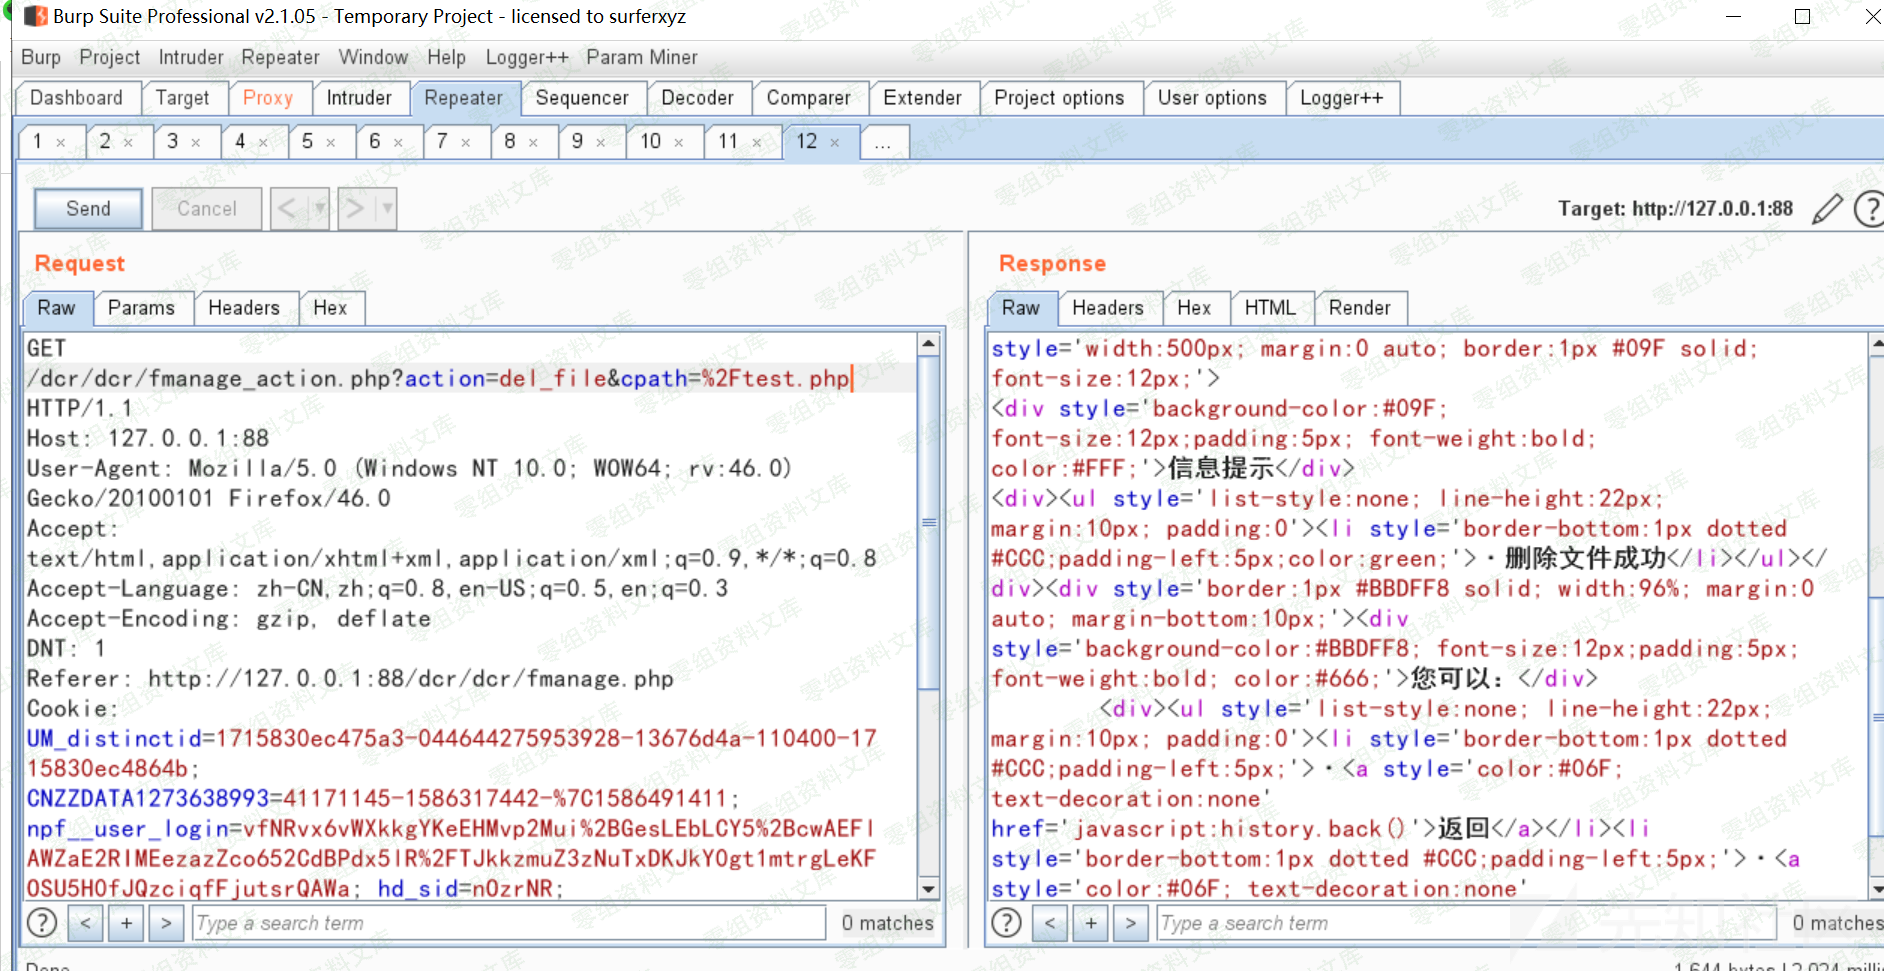1884x971 pixels.
Task: Close Repeater tab 12
Action: (835, 143)
